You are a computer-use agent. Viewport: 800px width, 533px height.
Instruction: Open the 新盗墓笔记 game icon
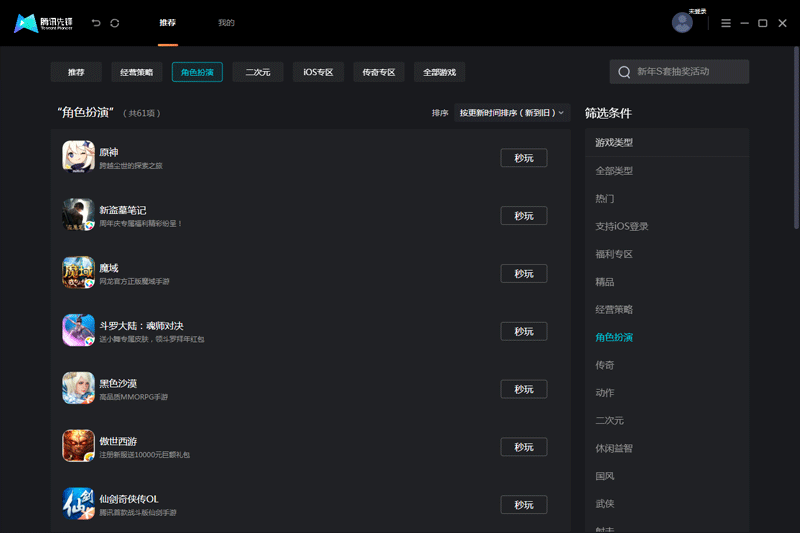79,215
